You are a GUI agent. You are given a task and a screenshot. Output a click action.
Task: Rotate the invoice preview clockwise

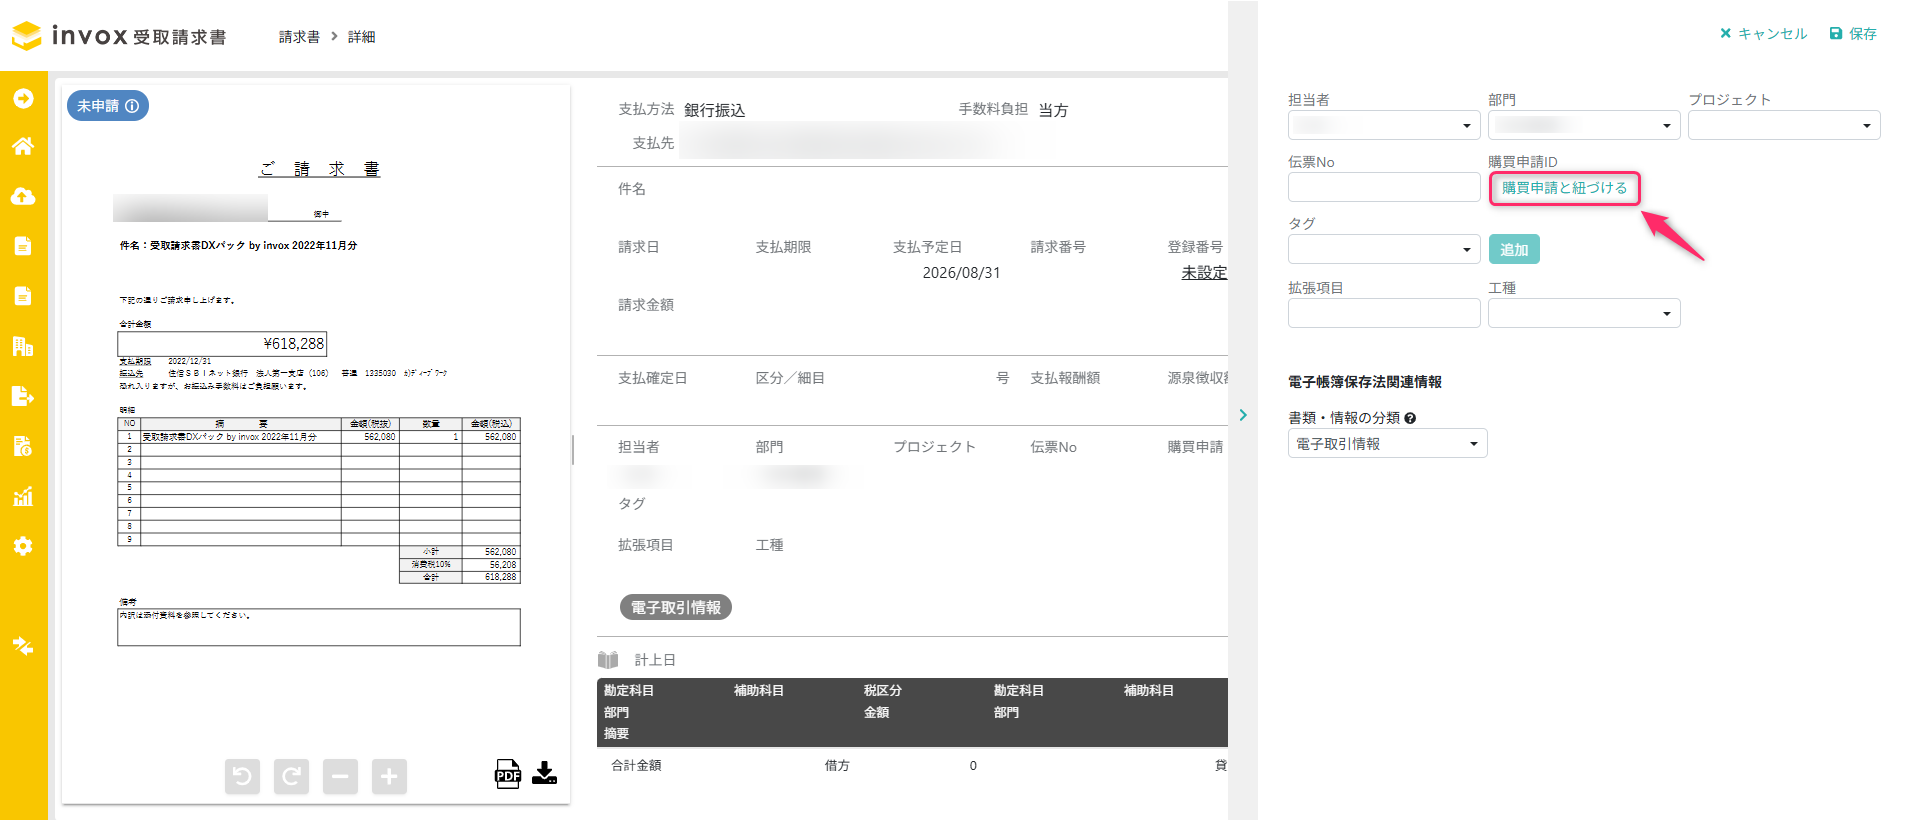click(291, 776)
